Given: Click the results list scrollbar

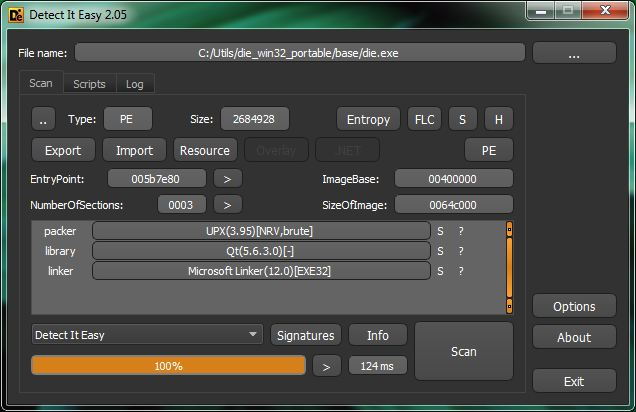Looking at the screenshot, I should point(509,268).
